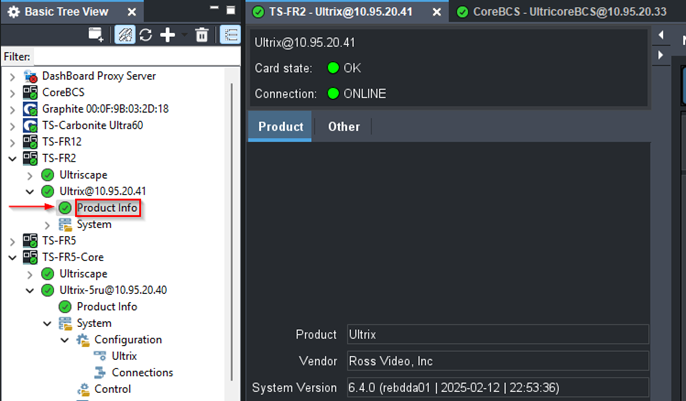This screenshot has width=686, height=401.
Task: Select Product Info under Ultrix@10.95.20.41
Action: (x=107, y=208)
